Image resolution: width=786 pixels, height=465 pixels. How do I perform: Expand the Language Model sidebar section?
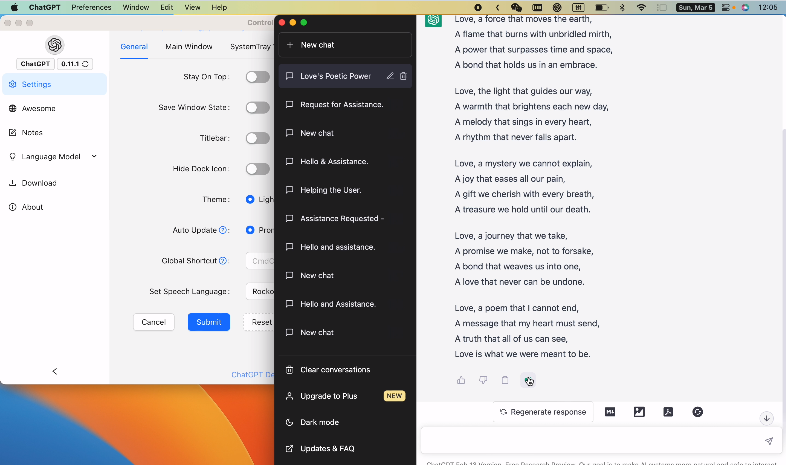click(54, 156)
